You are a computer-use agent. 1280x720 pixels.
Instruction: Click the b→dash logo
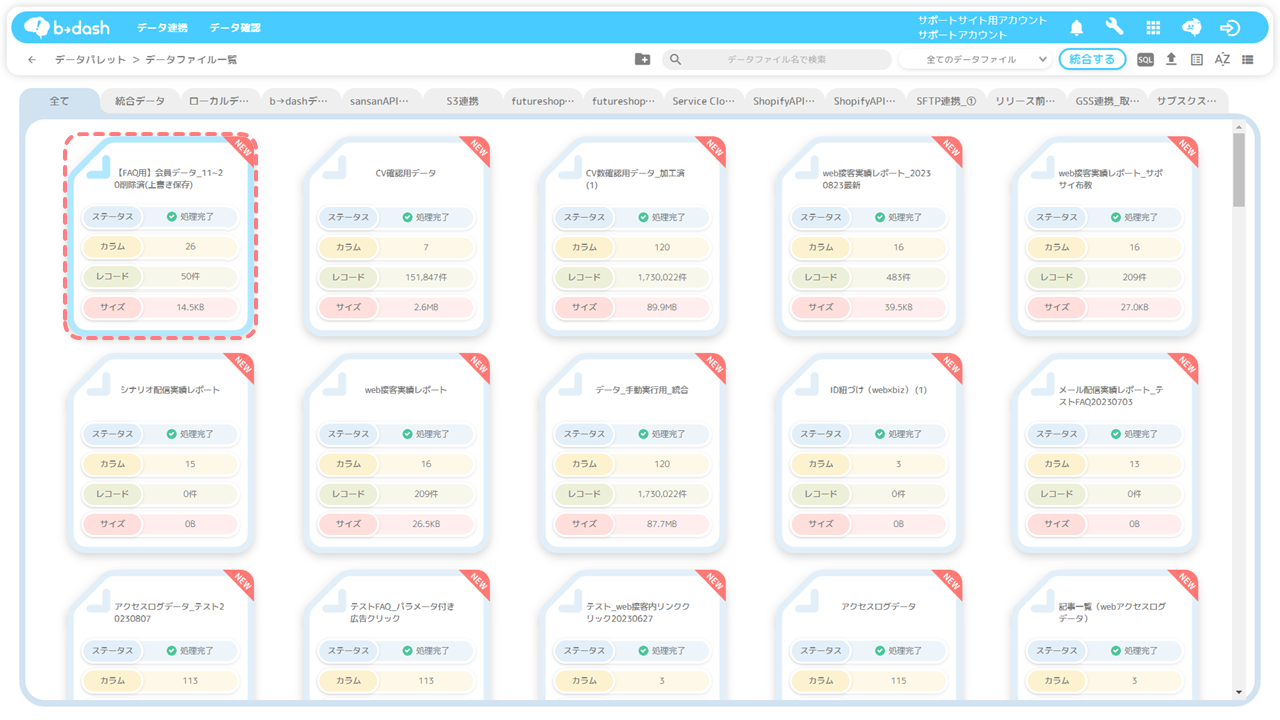click(x=67, y=27)
